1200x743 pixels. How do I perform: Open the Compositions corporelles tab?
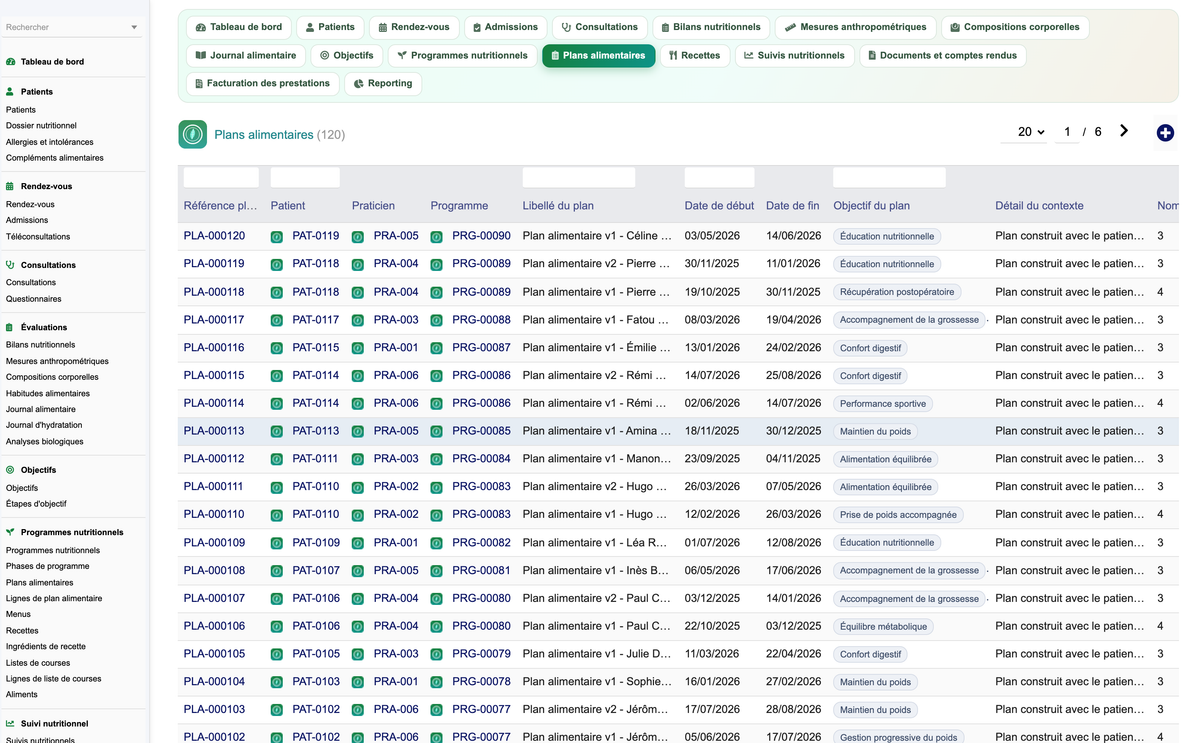(x=1015, y=27)
